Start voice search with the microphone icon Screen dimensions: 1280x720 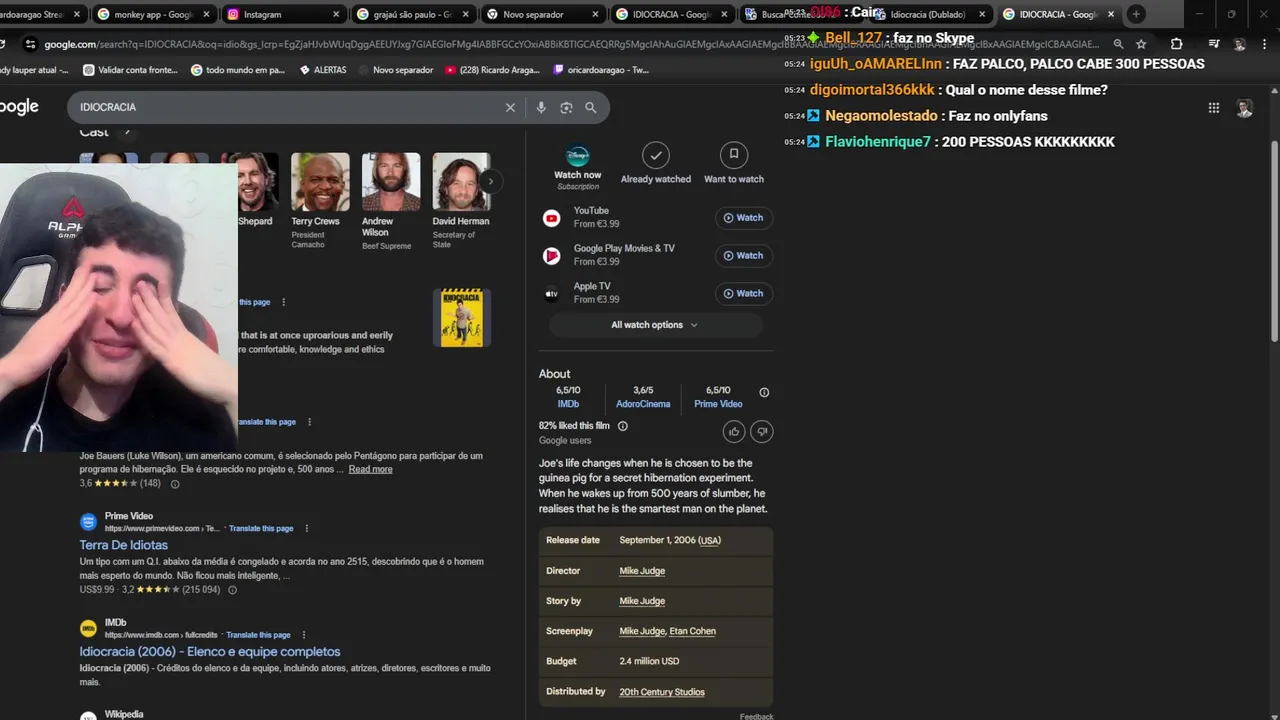click(x=541, y=107)
